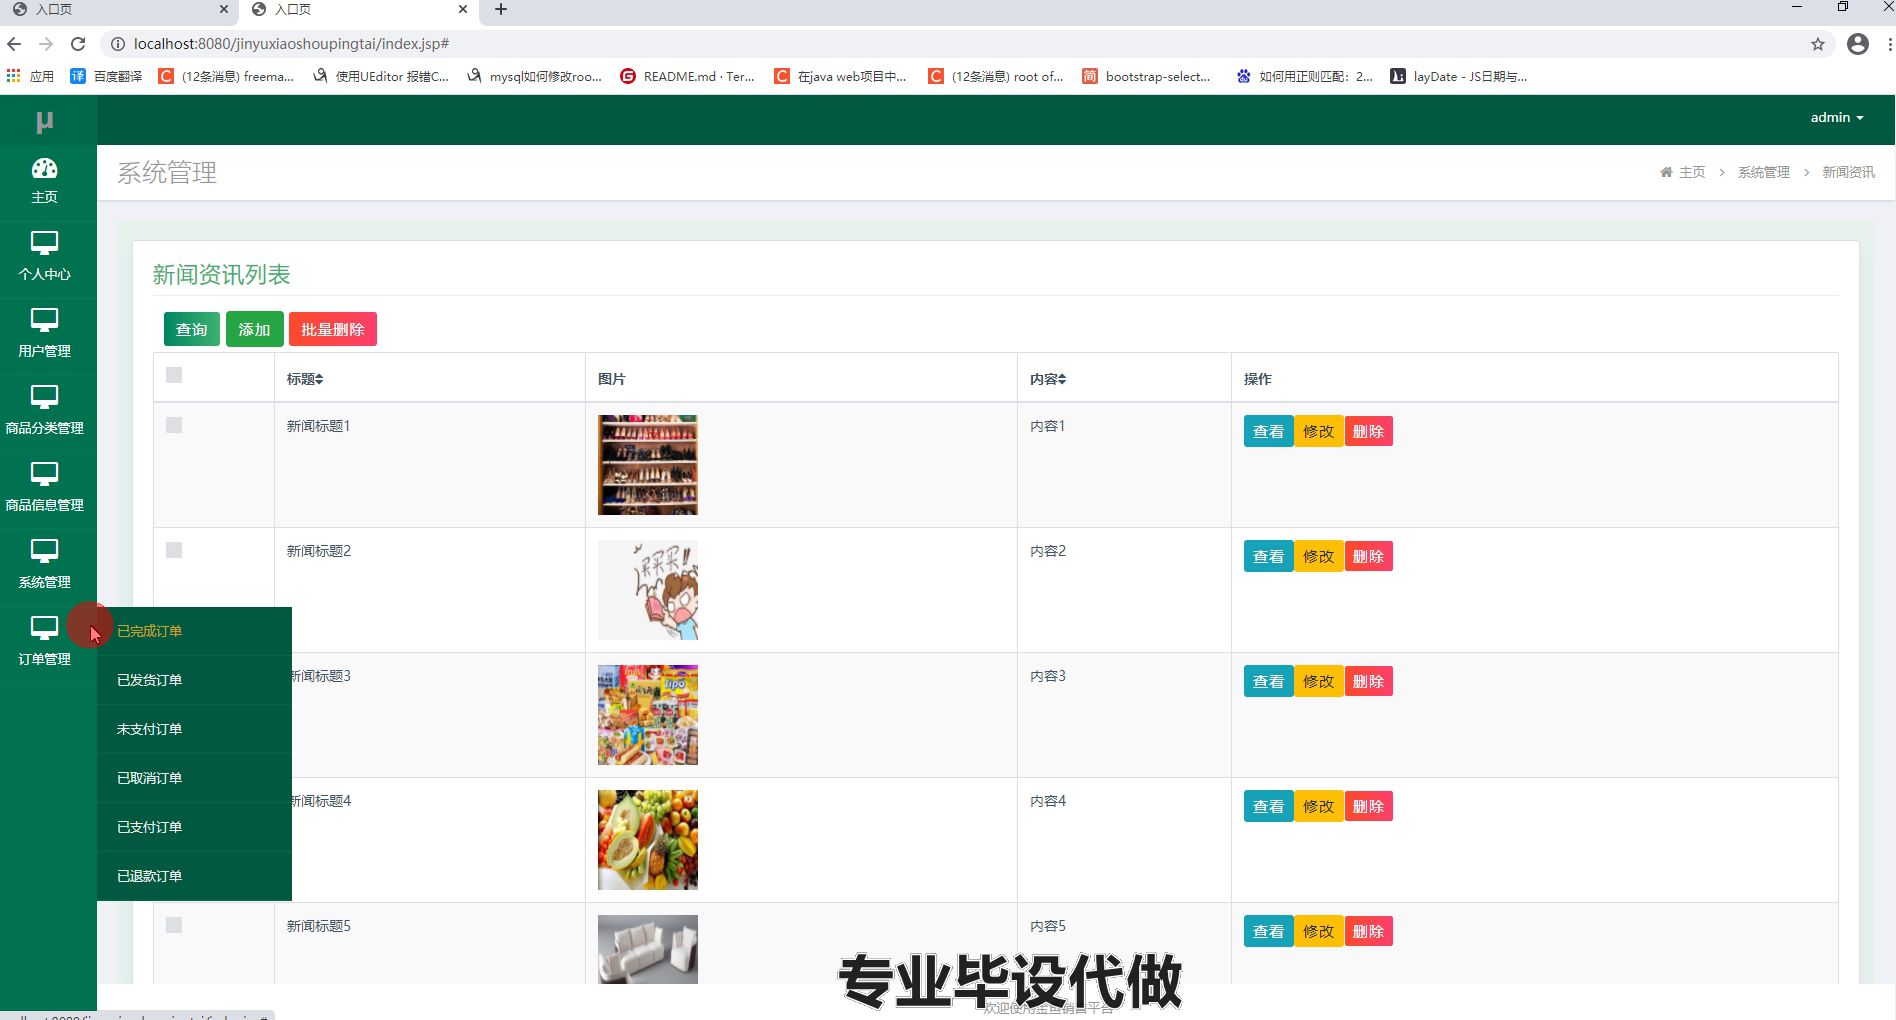This screenshot has width=1896, height=1020.
Task: Close the active 入口页 browser tab
Action: (x=463, y=9)
